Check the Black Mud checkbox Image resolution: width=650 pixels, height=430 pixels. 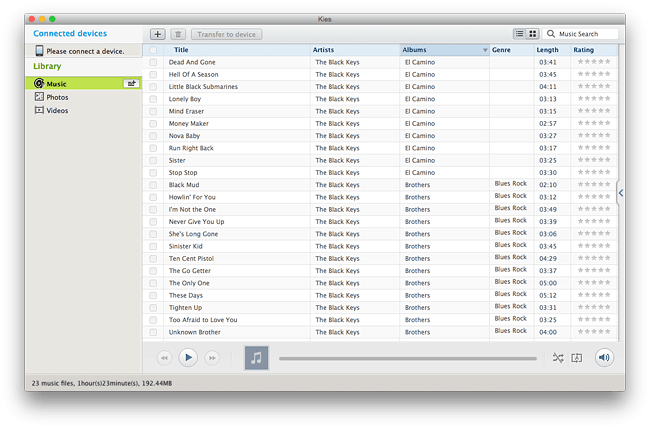(x=153, y=185)
